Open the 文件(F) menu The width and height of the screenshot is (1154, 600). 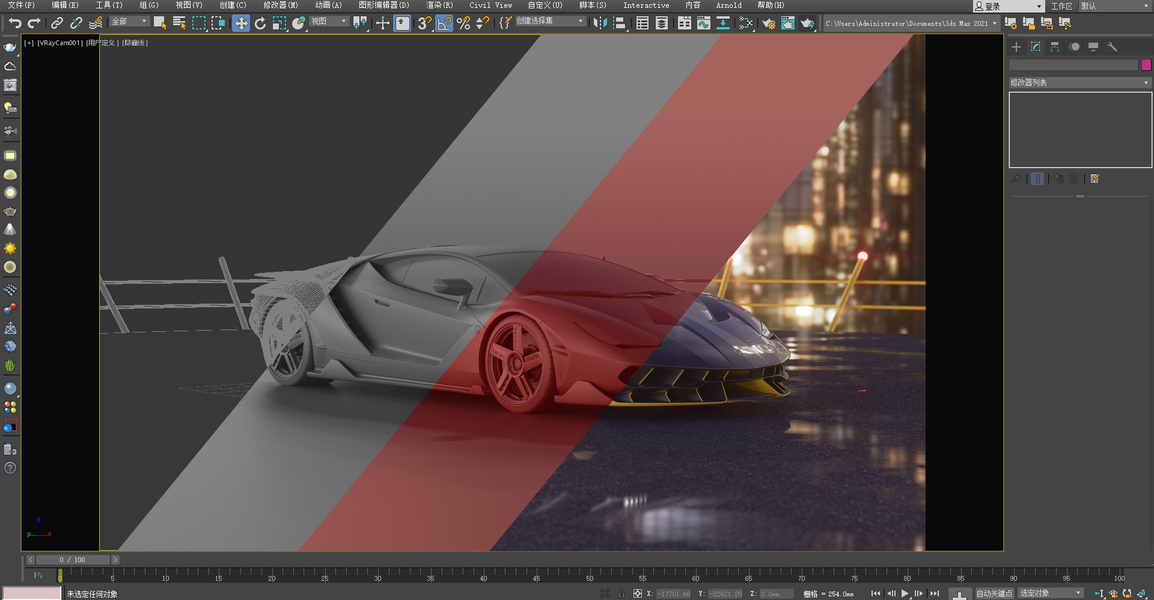(21, 5)
